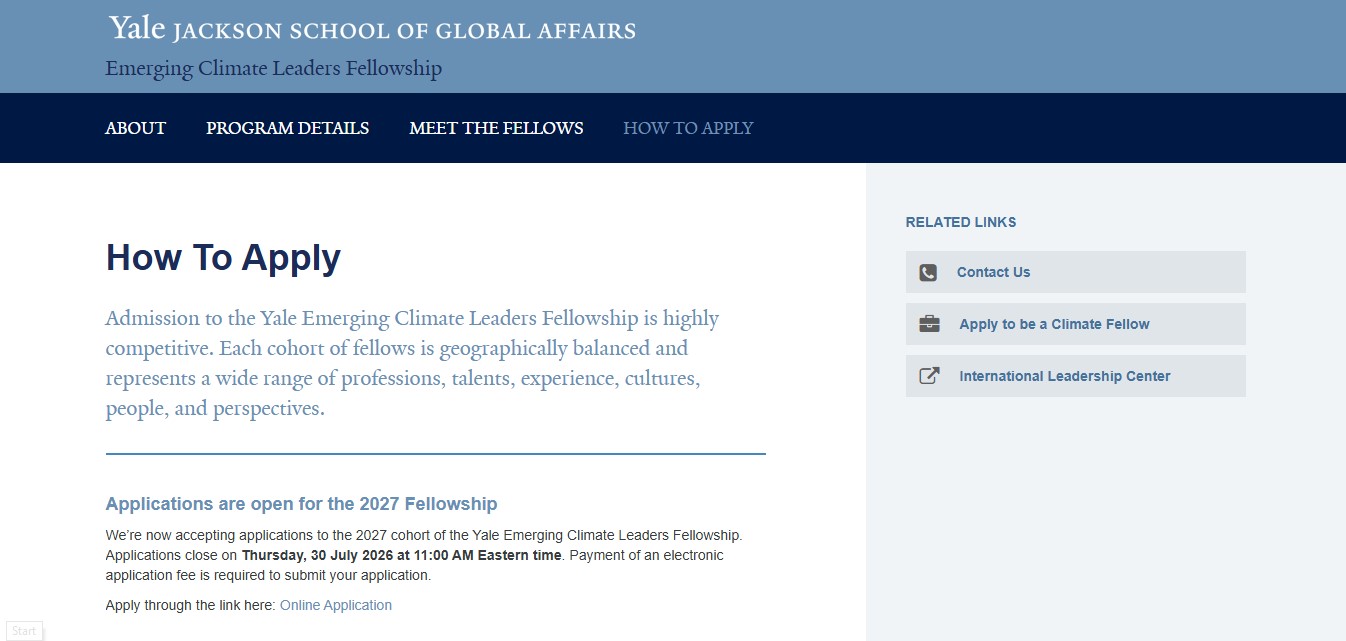Click the external link arrow icon
This screenshot has width=1346, height=641.
[x=929, y=376]
